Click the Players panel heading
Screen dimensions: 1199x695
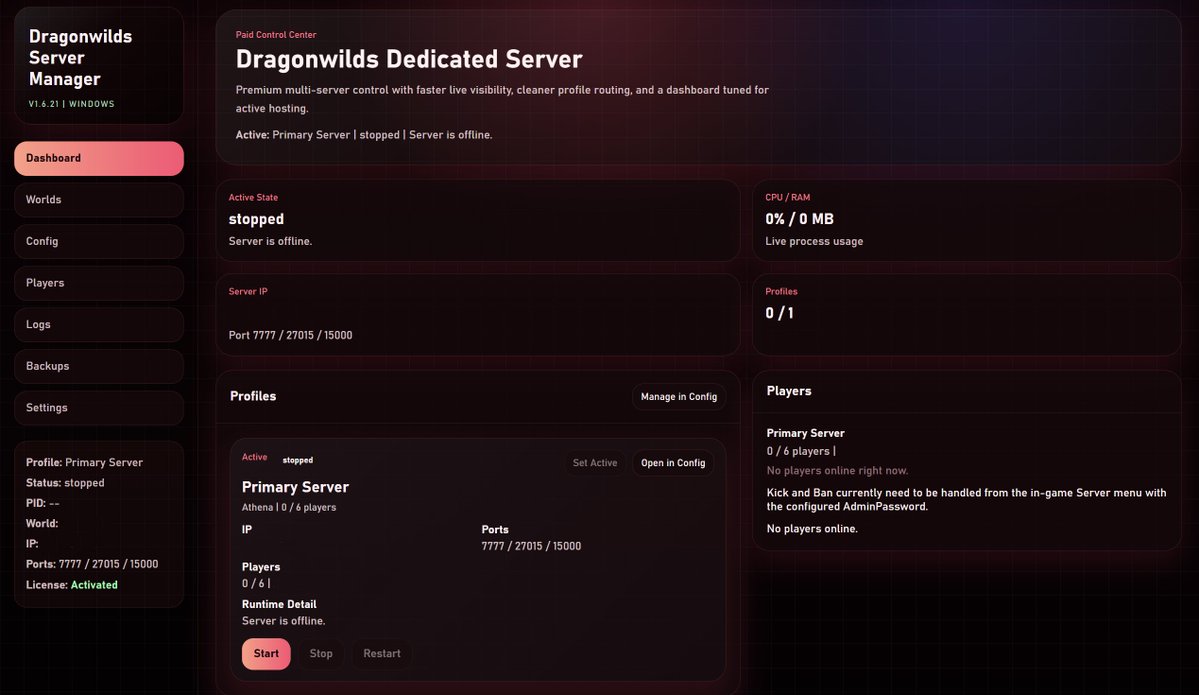coord(789,391)
